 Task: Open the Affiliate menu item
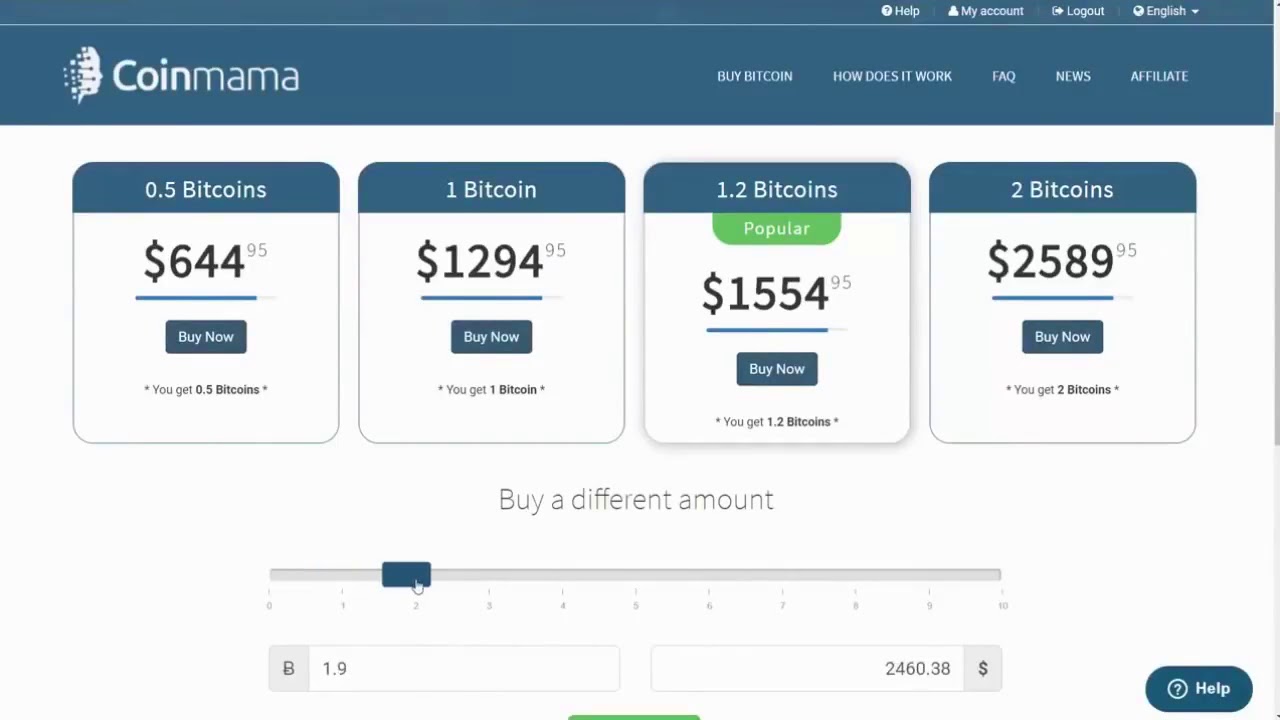(1159, 76)
